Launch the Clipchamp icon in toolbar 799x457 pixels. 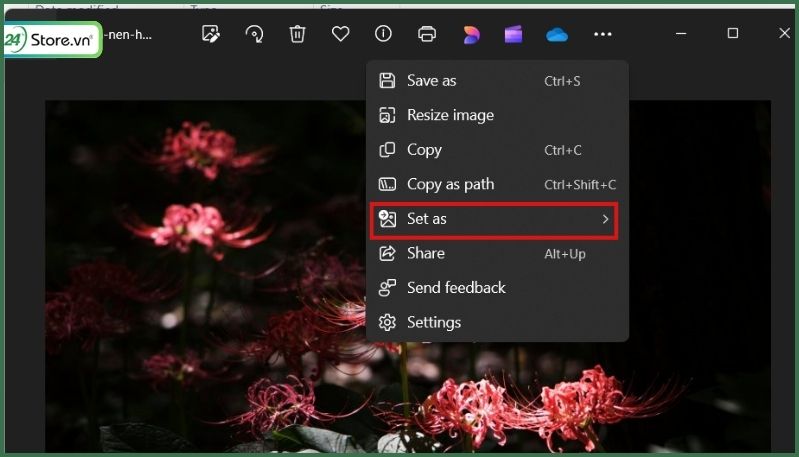(x=513, y=34)
